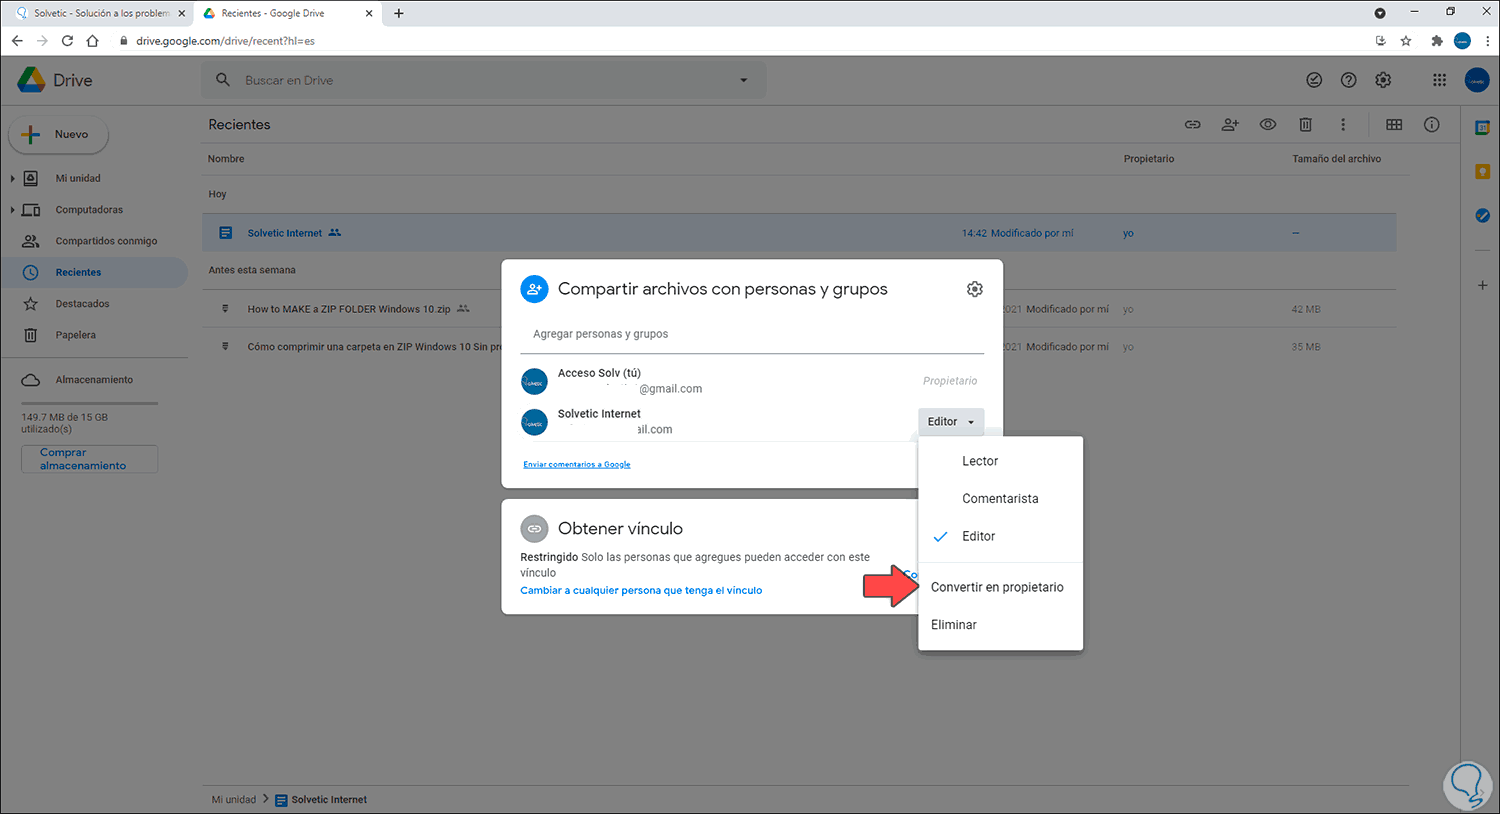This screenshot has height=815, width=1500.
Task: Click the Nombre column header
Action: point(226,159)
